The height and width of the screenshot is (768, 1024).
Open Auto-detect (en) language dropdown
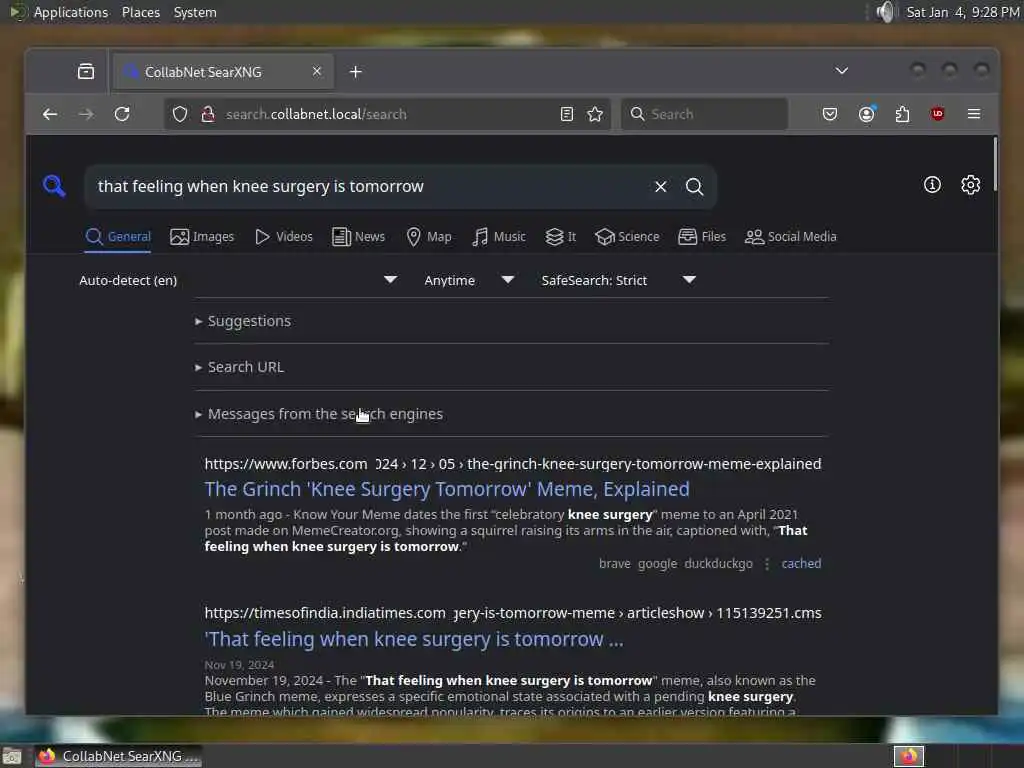[x=238, y=280]
